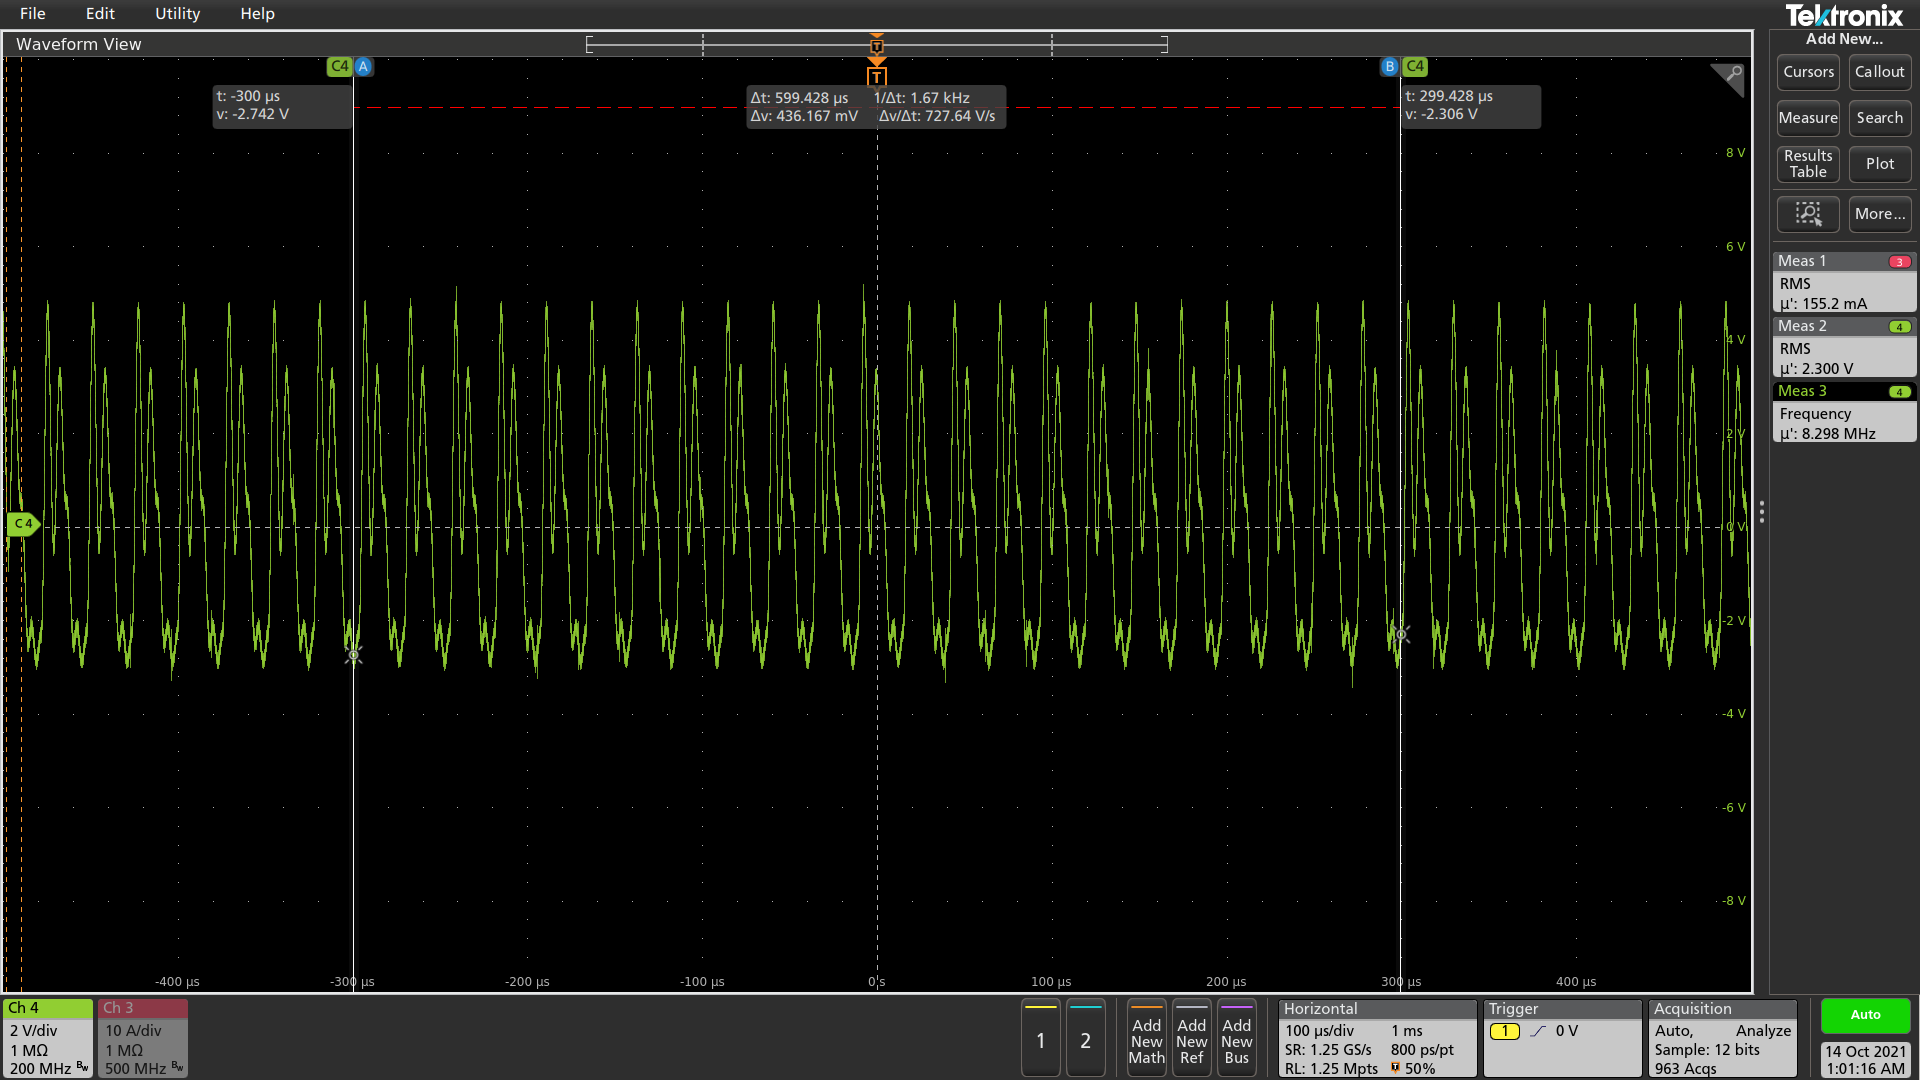This screenshot has height=1080, width=1920.
Task: Click the zoom magnifier icon button
Action: click(x=1807, y=214)
